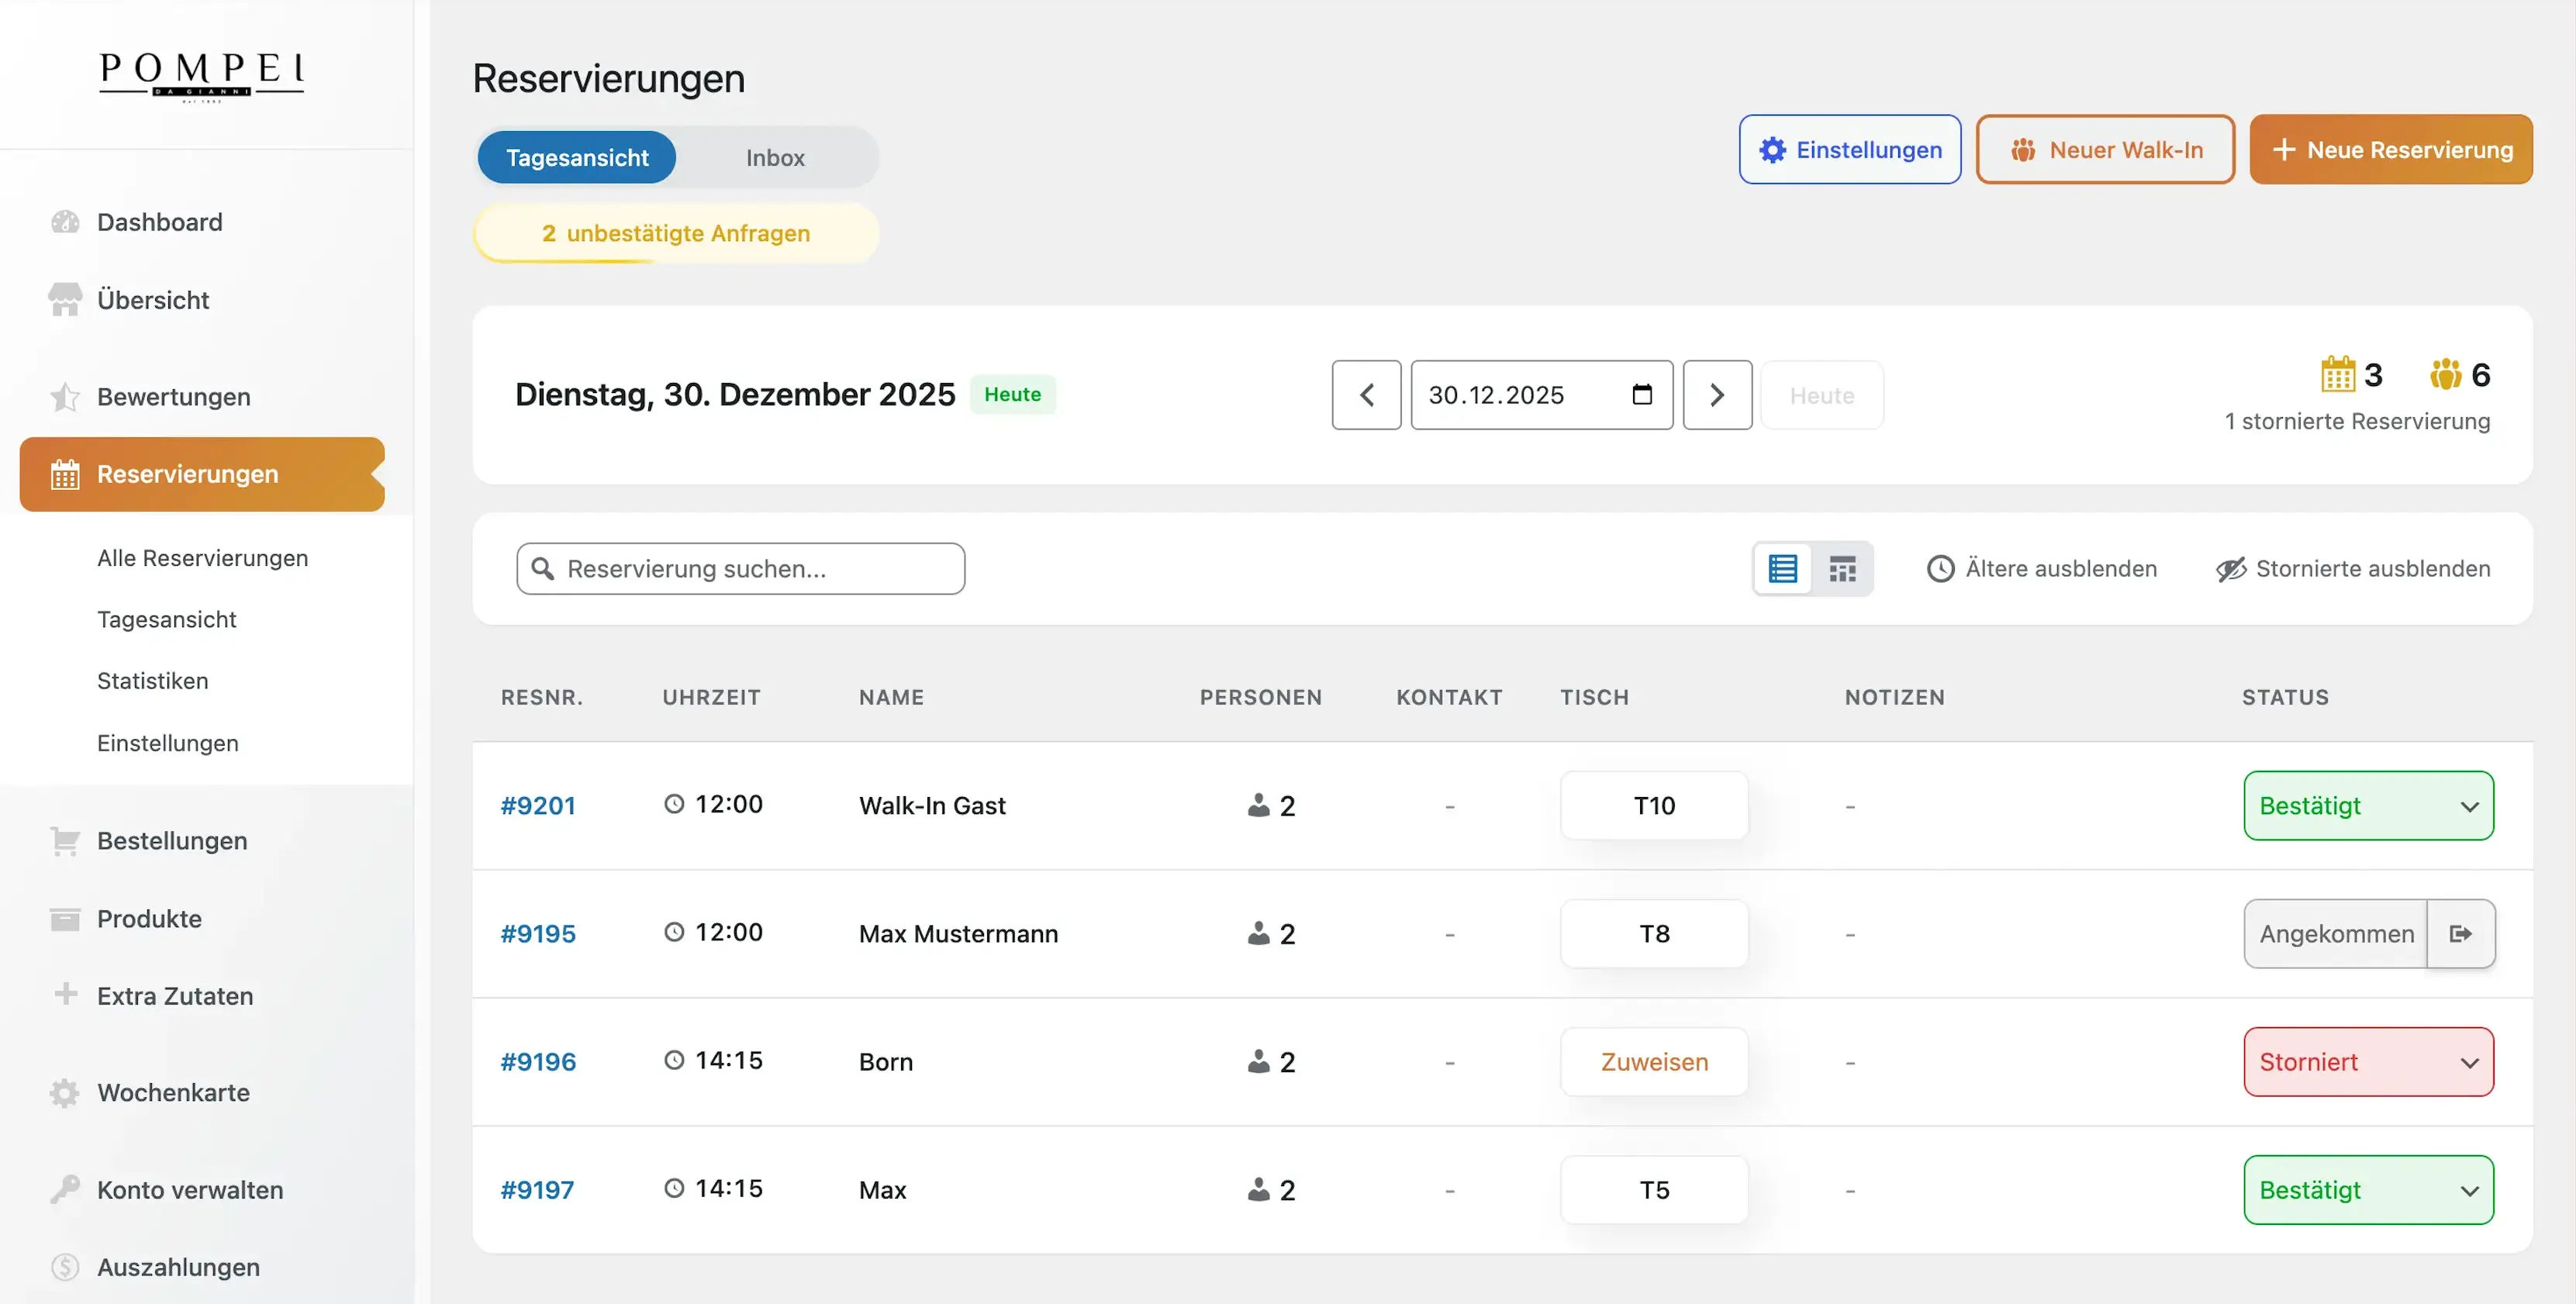Go to previous day arrow

tap(1366, 395)
